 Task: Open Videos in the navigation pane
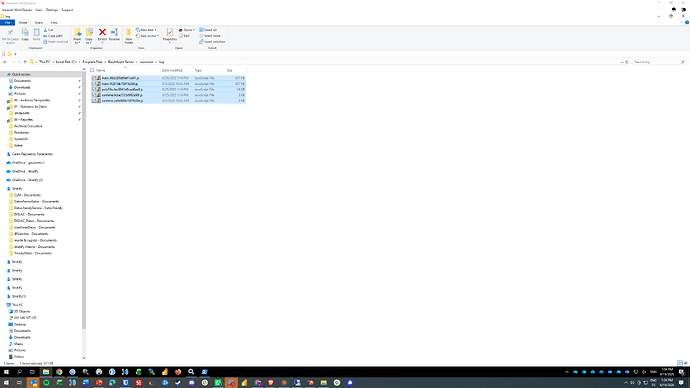point(18,357)
